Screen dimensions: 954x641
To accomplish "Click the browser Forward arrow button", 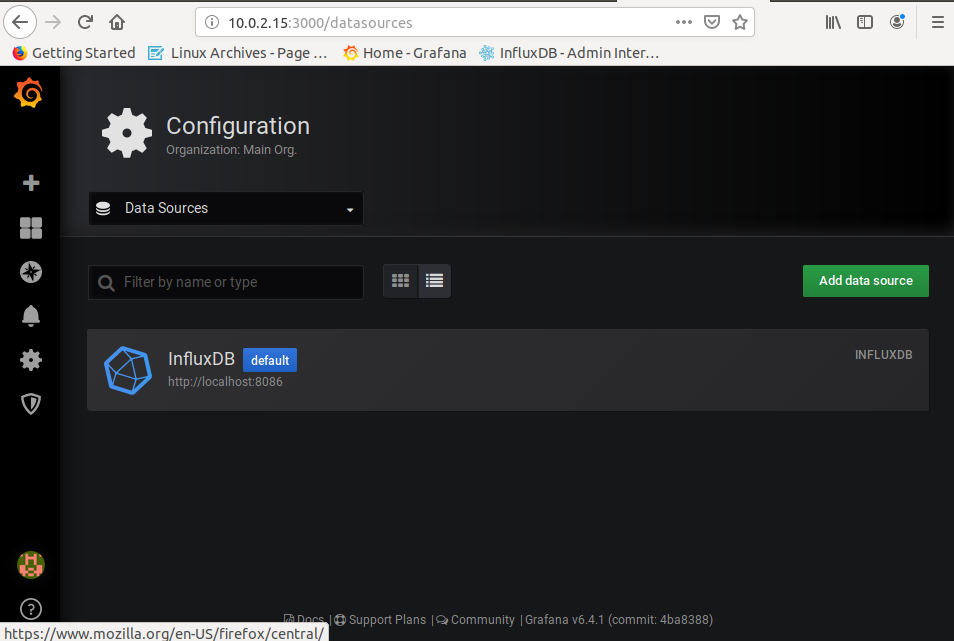I will coord(54,23).
